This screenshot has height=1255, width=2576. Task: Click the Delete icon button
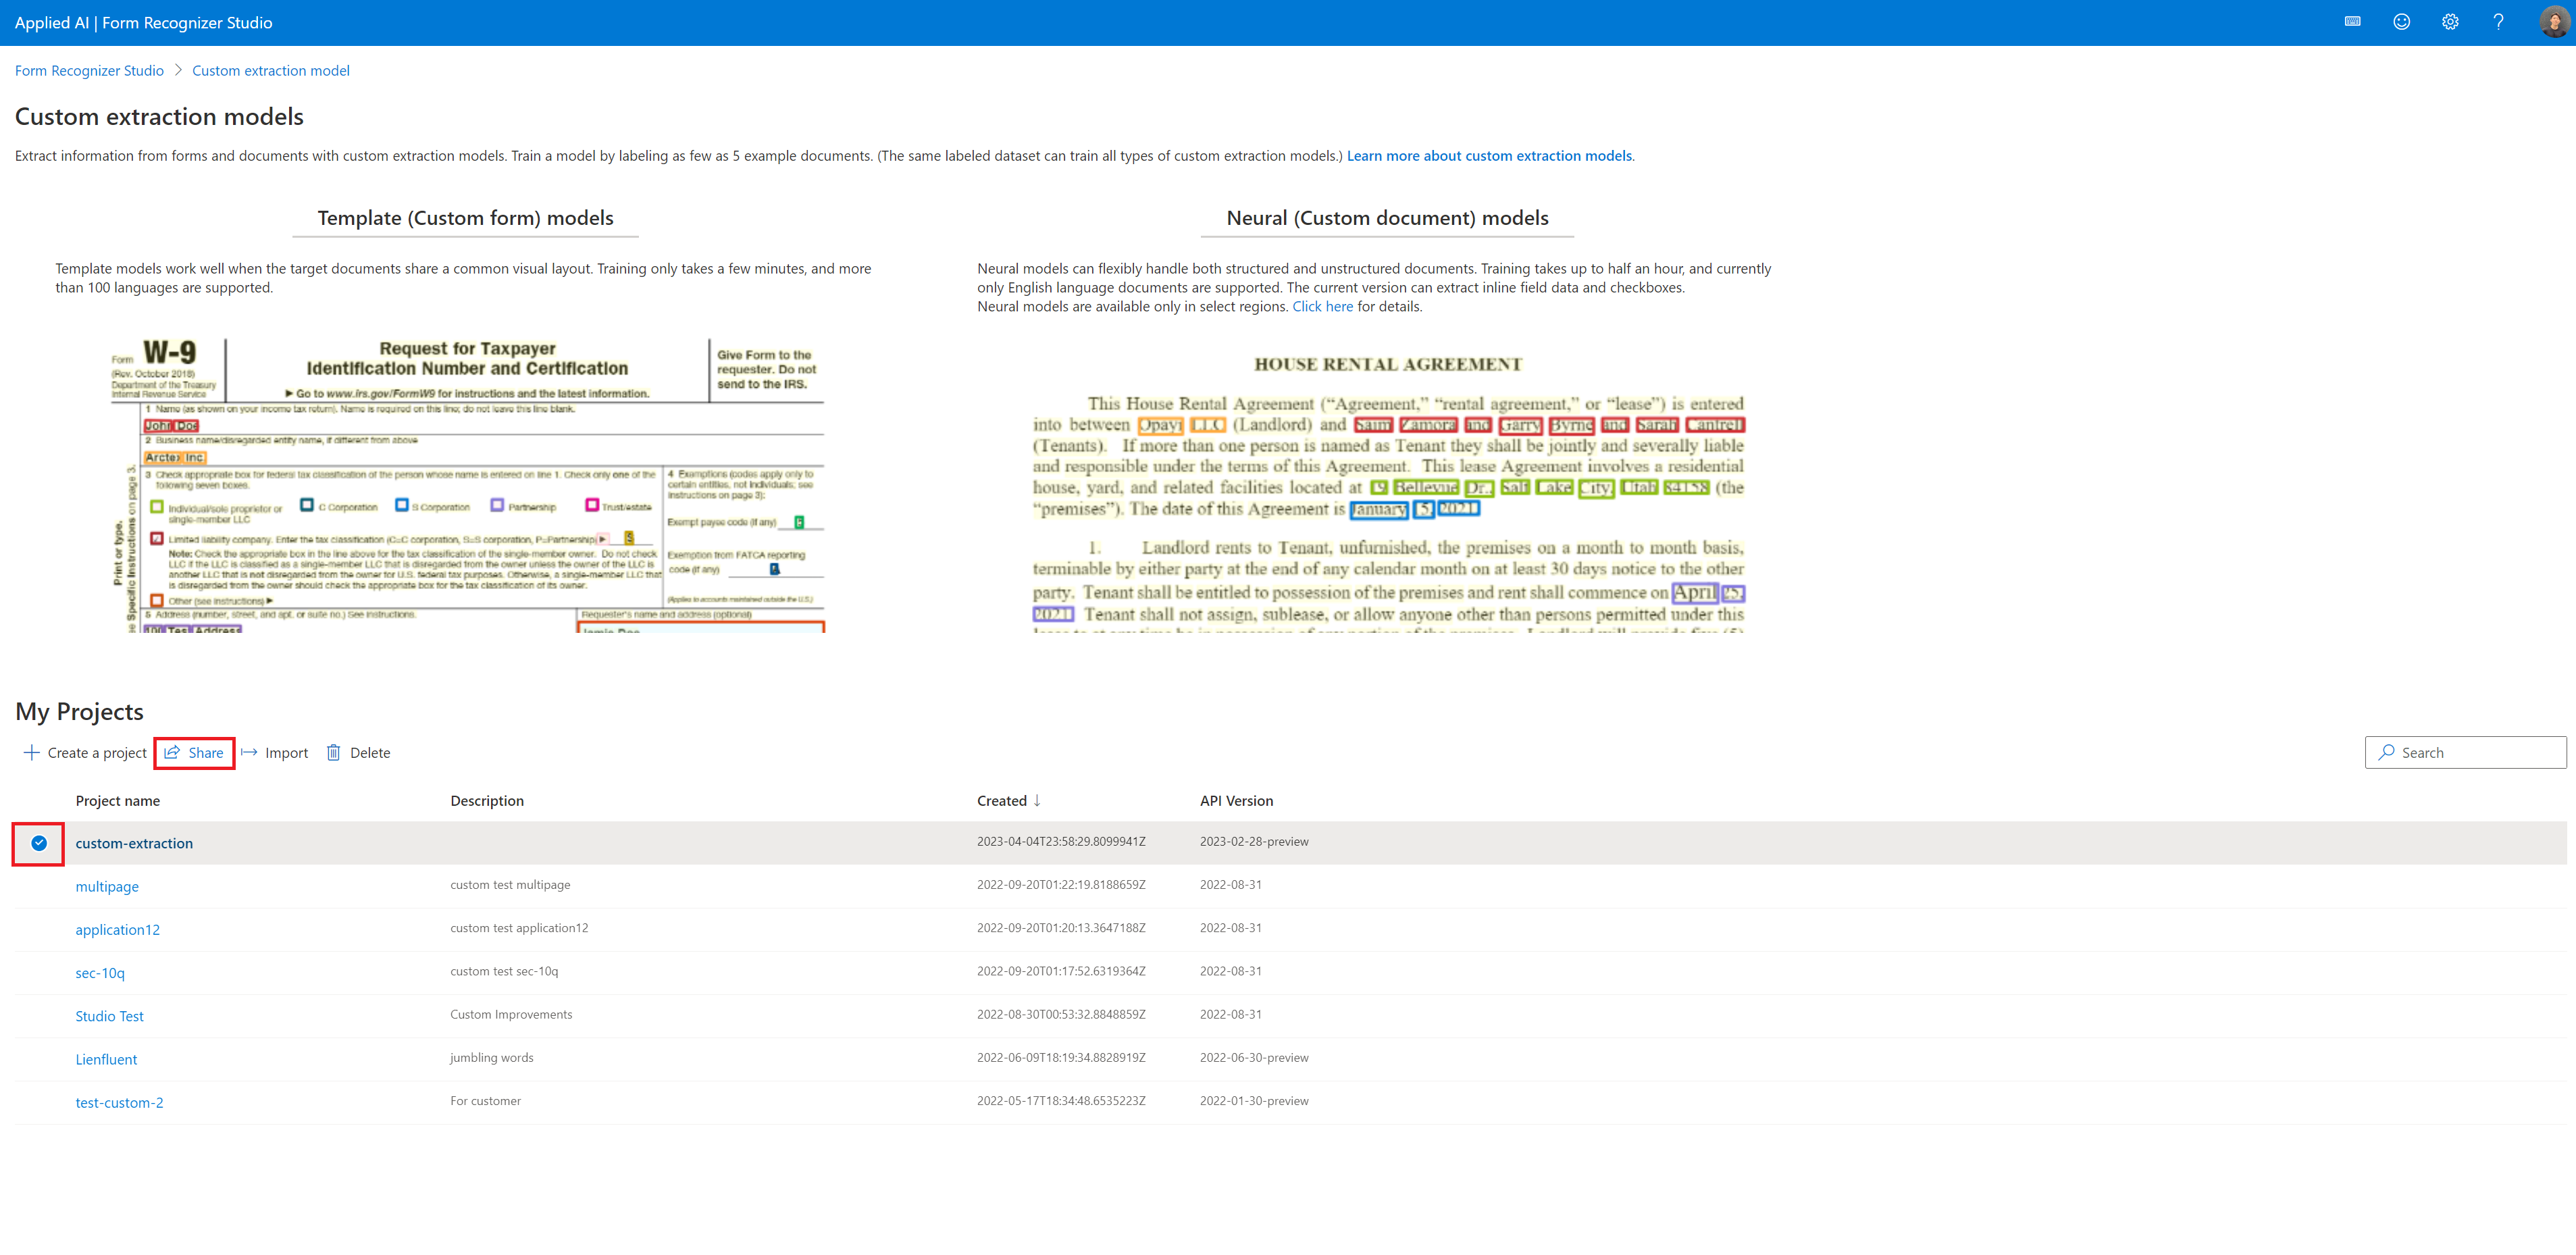(334, 752)
